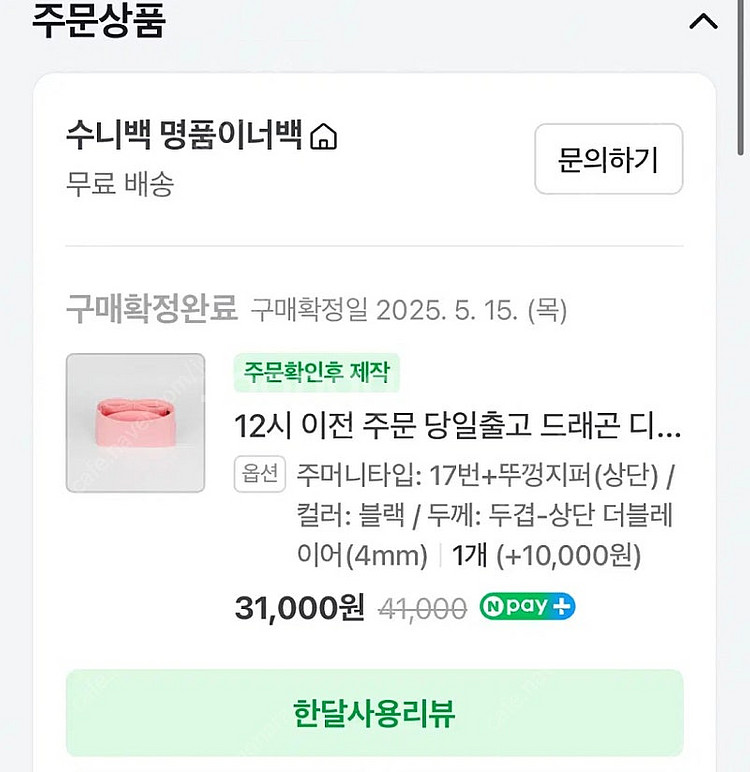Screen dimensions: 750x772
Task: Tap the 문의하기 button
Action: (608, 159)
